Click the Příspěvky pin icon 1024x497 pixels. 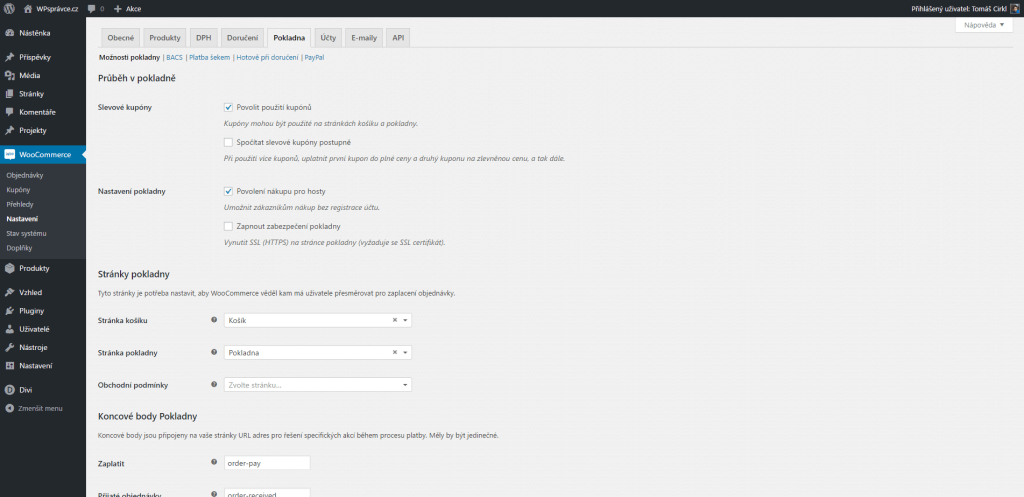click(9, 57)
